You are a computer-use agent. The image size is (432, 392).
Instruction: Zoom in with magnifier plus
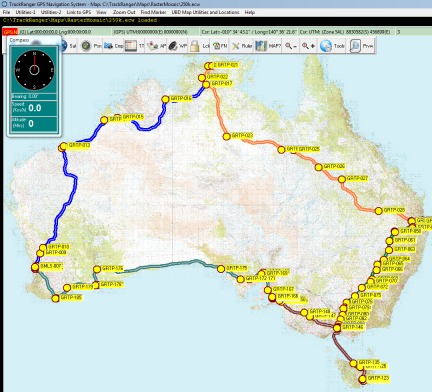[308, 46]
